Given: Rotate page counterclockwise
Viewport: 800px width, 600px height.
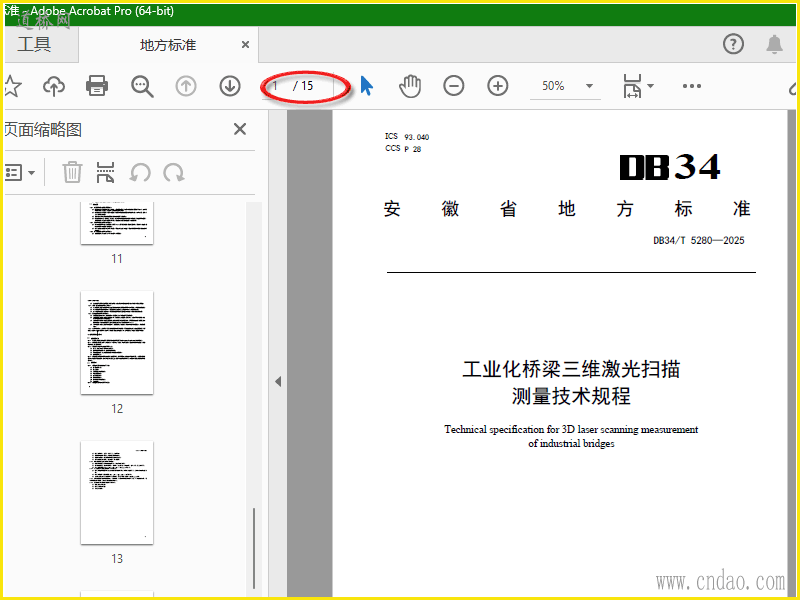Looking at the screenshot, I should [140, 172].
